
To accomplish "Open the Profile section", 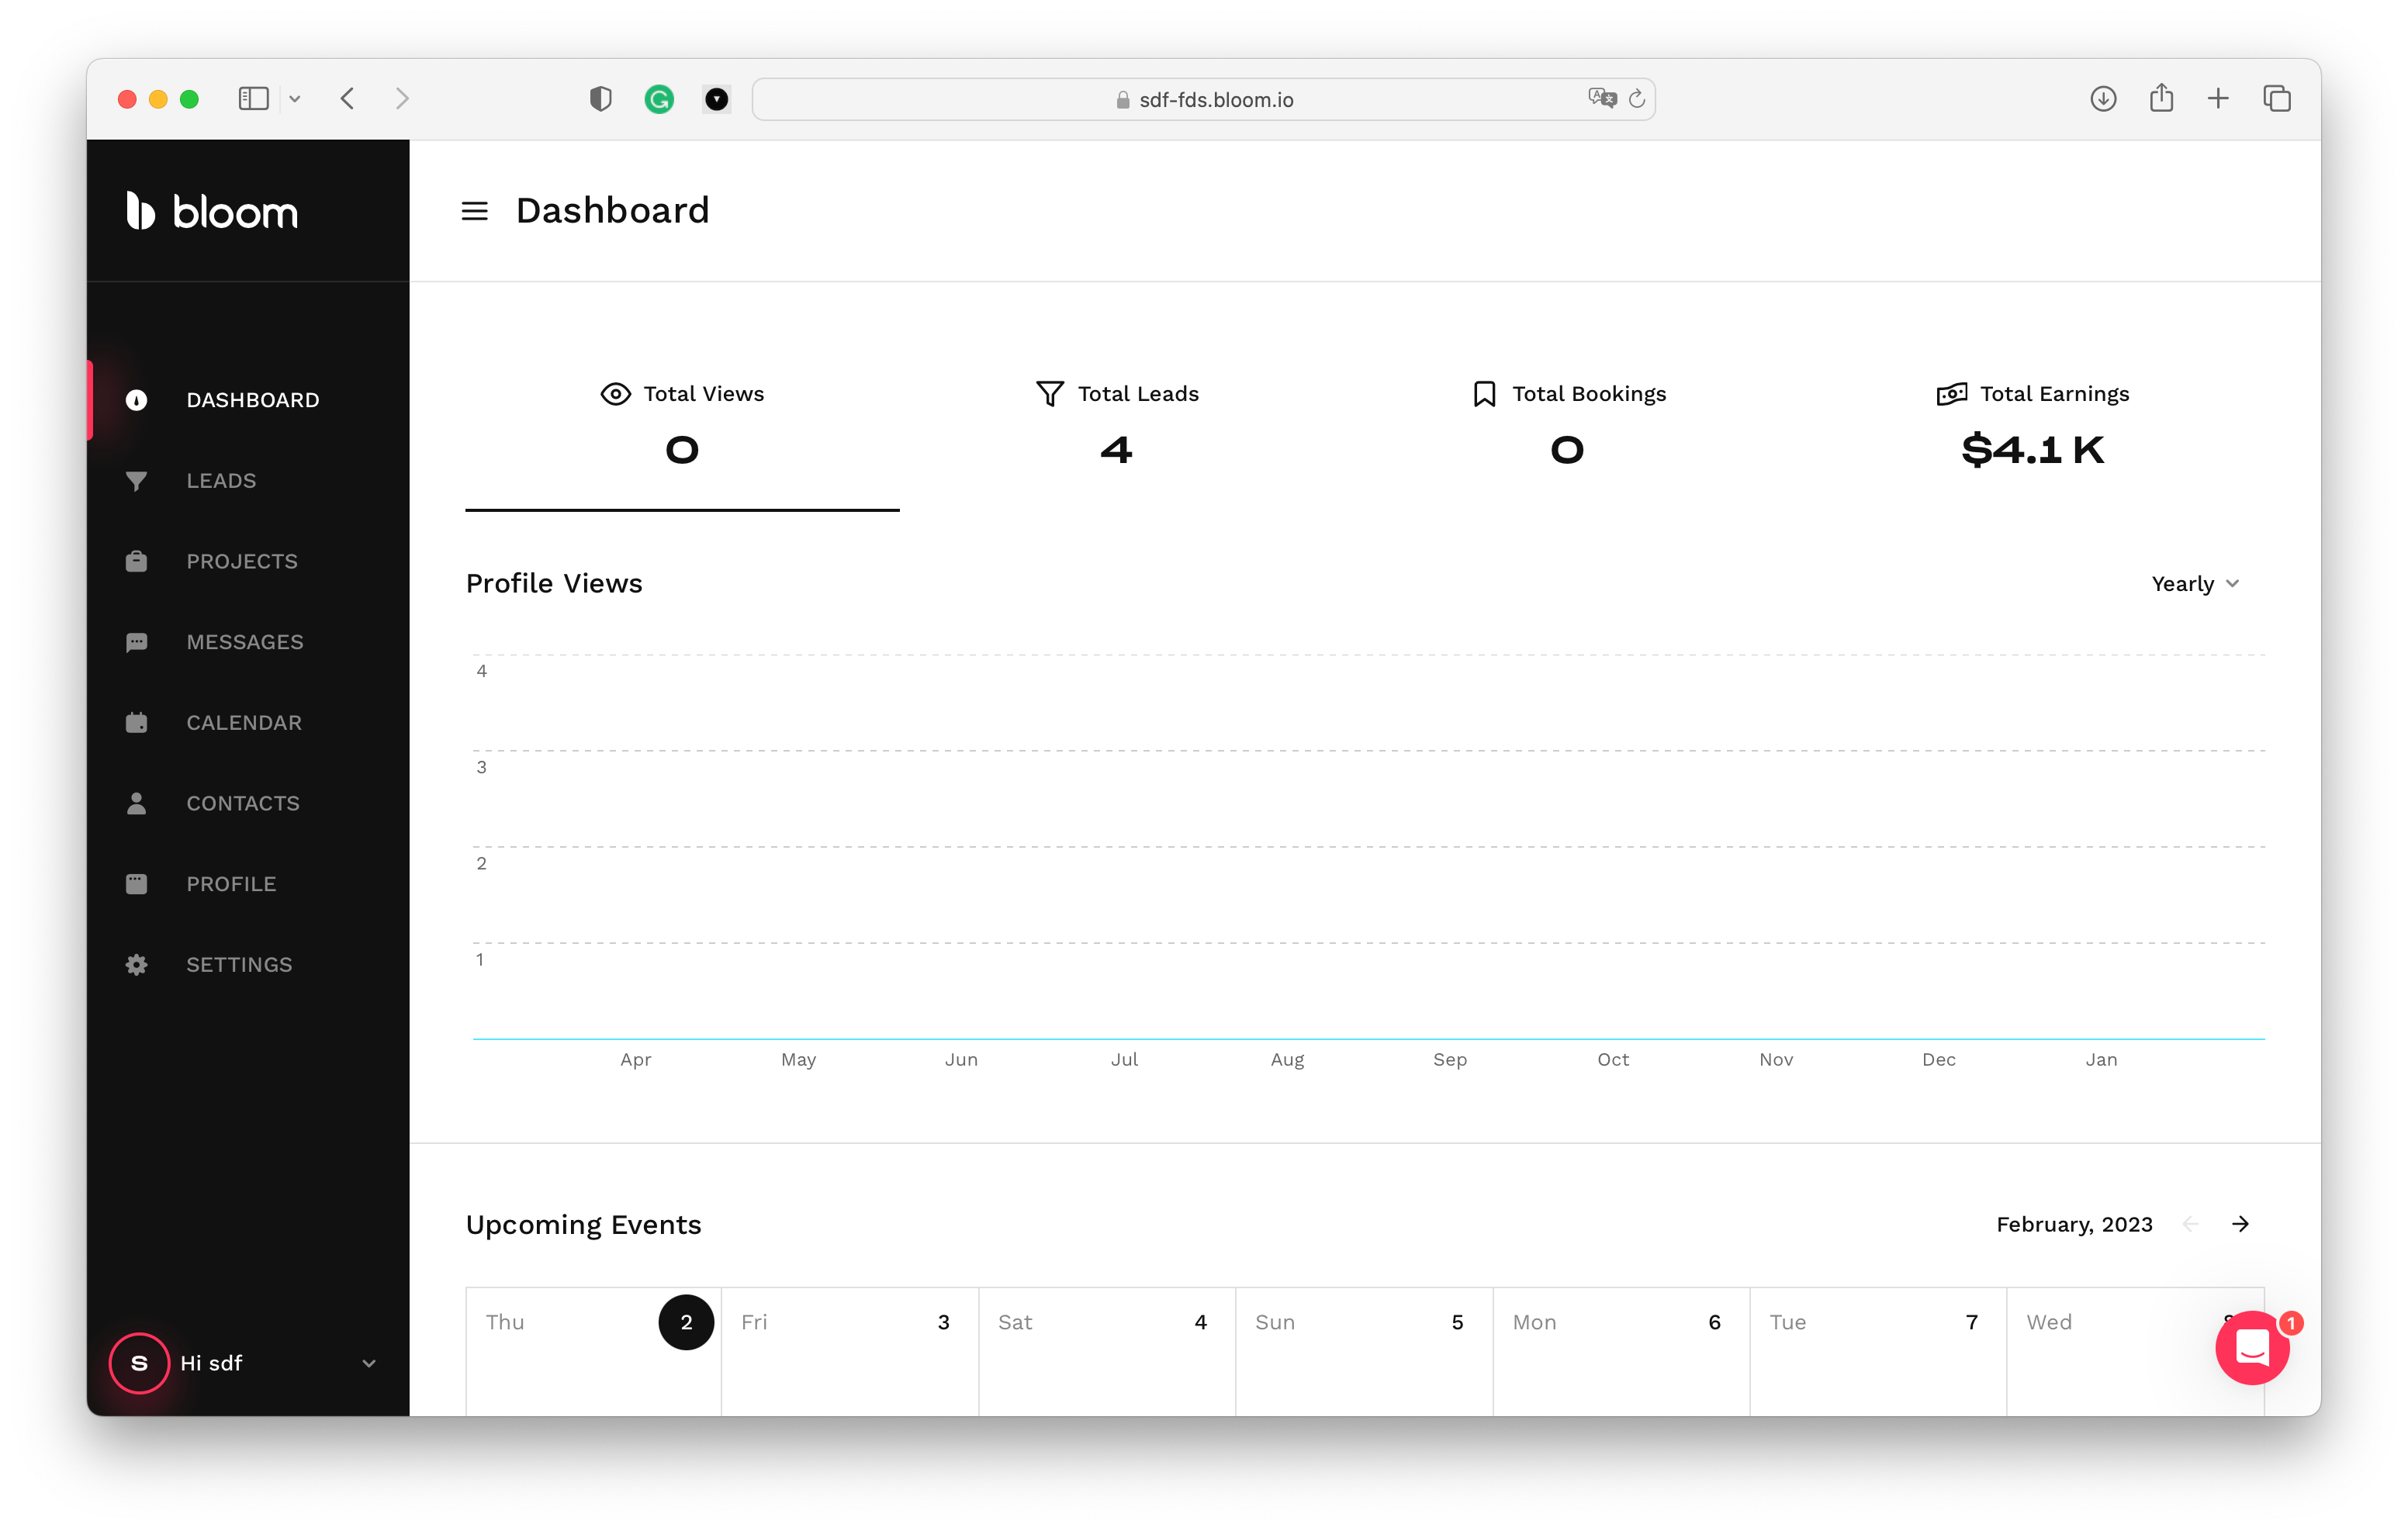I will (231, 883).
